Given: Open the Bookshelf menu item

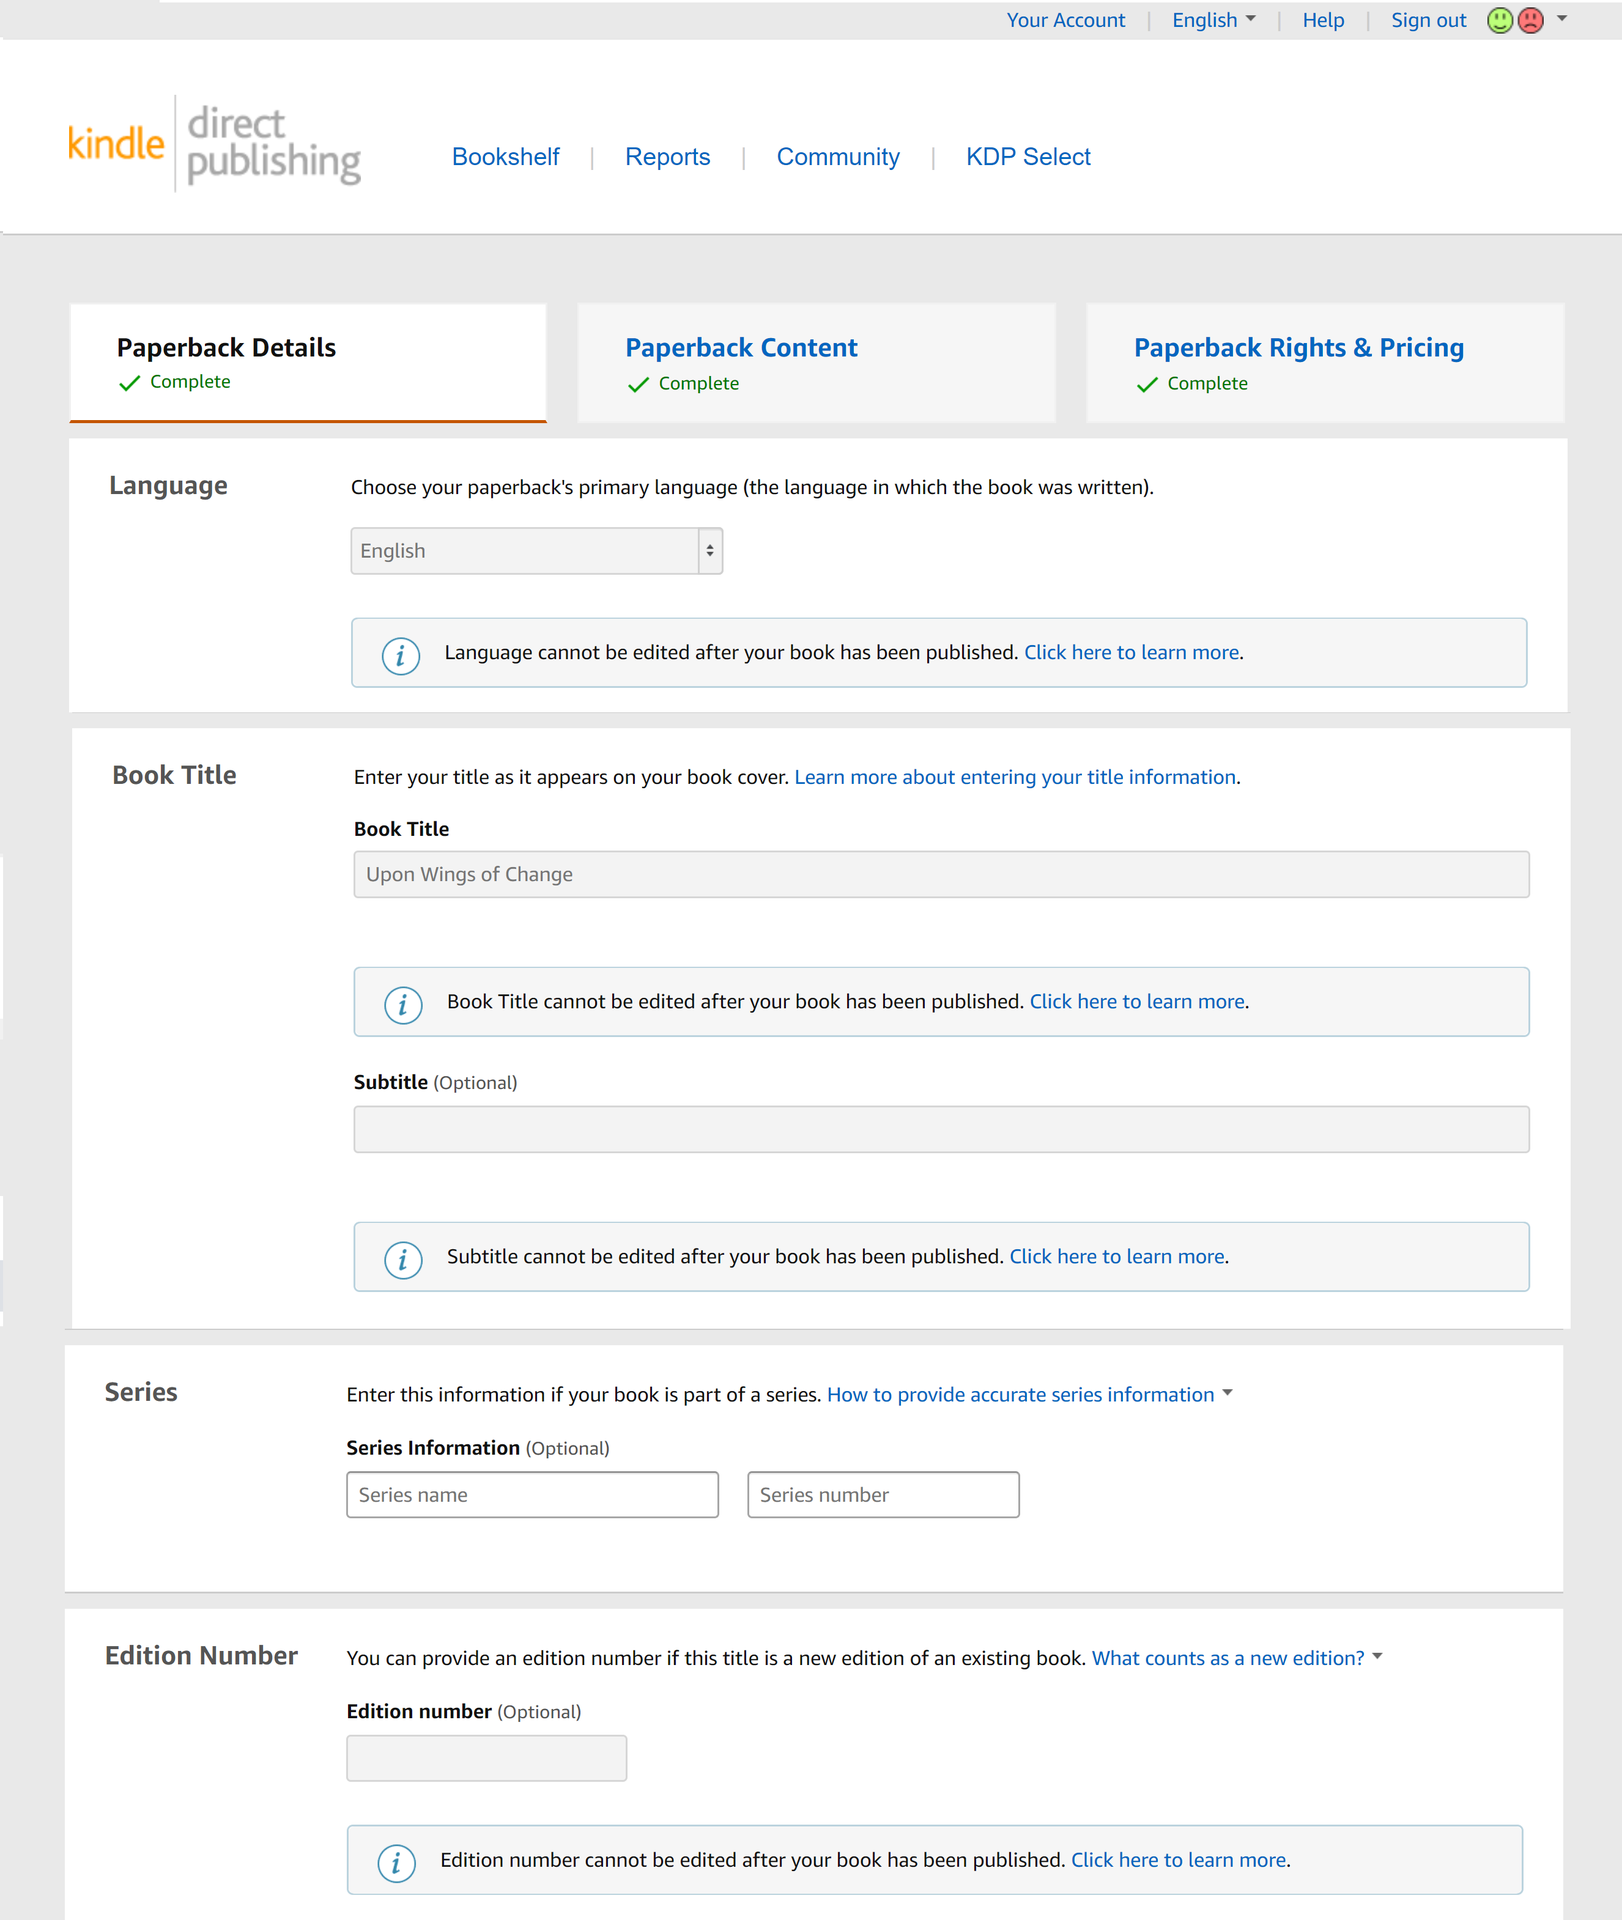Looking at the screenshot, I should (x=505, y=157).
